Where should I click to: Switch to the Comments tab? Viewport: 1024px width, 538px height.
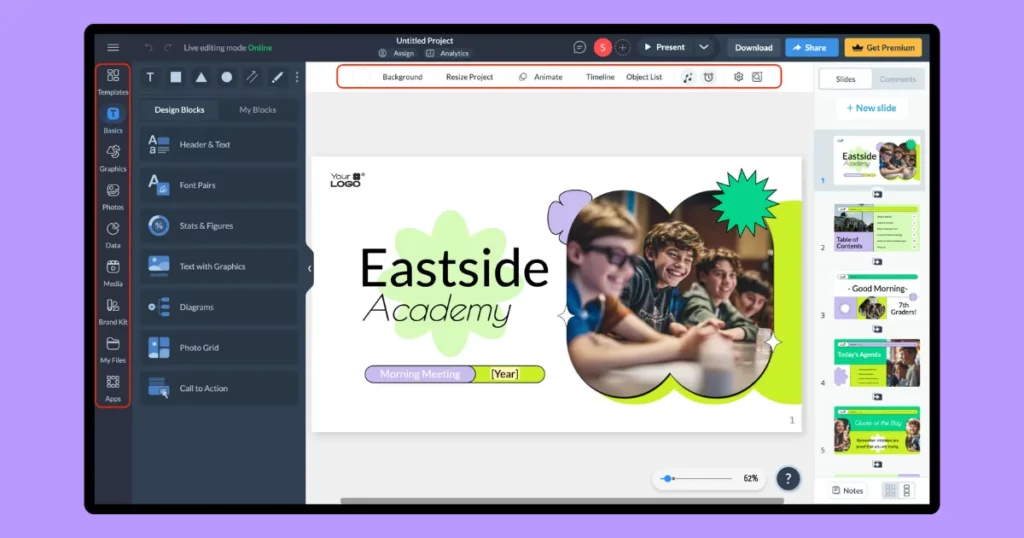897,79
